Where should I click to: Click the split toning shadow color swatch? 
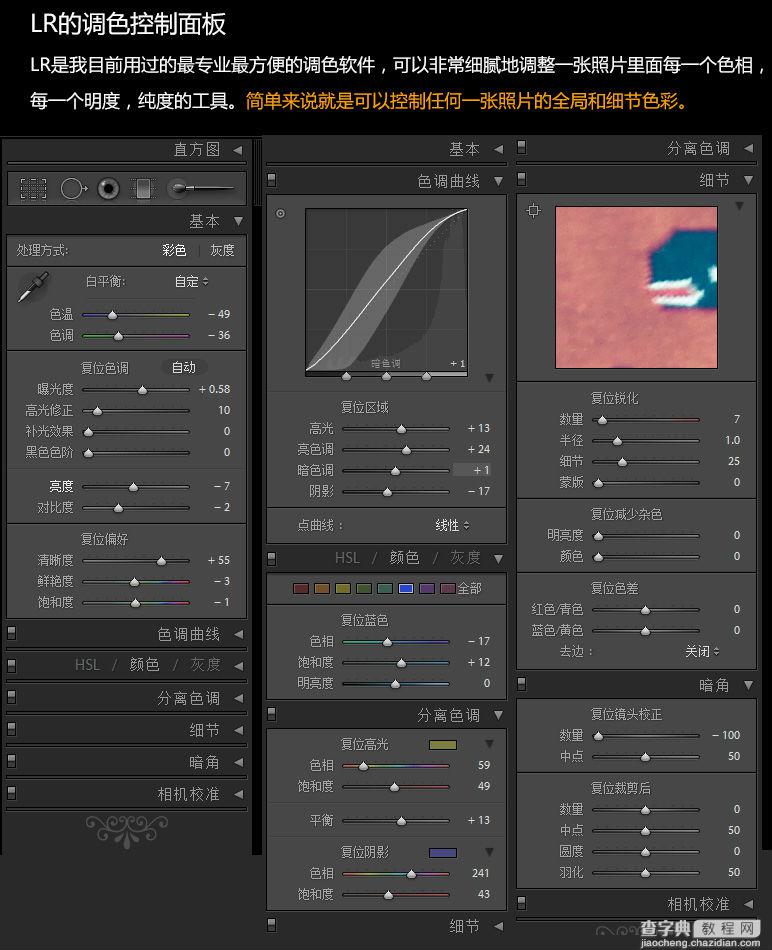442,852
